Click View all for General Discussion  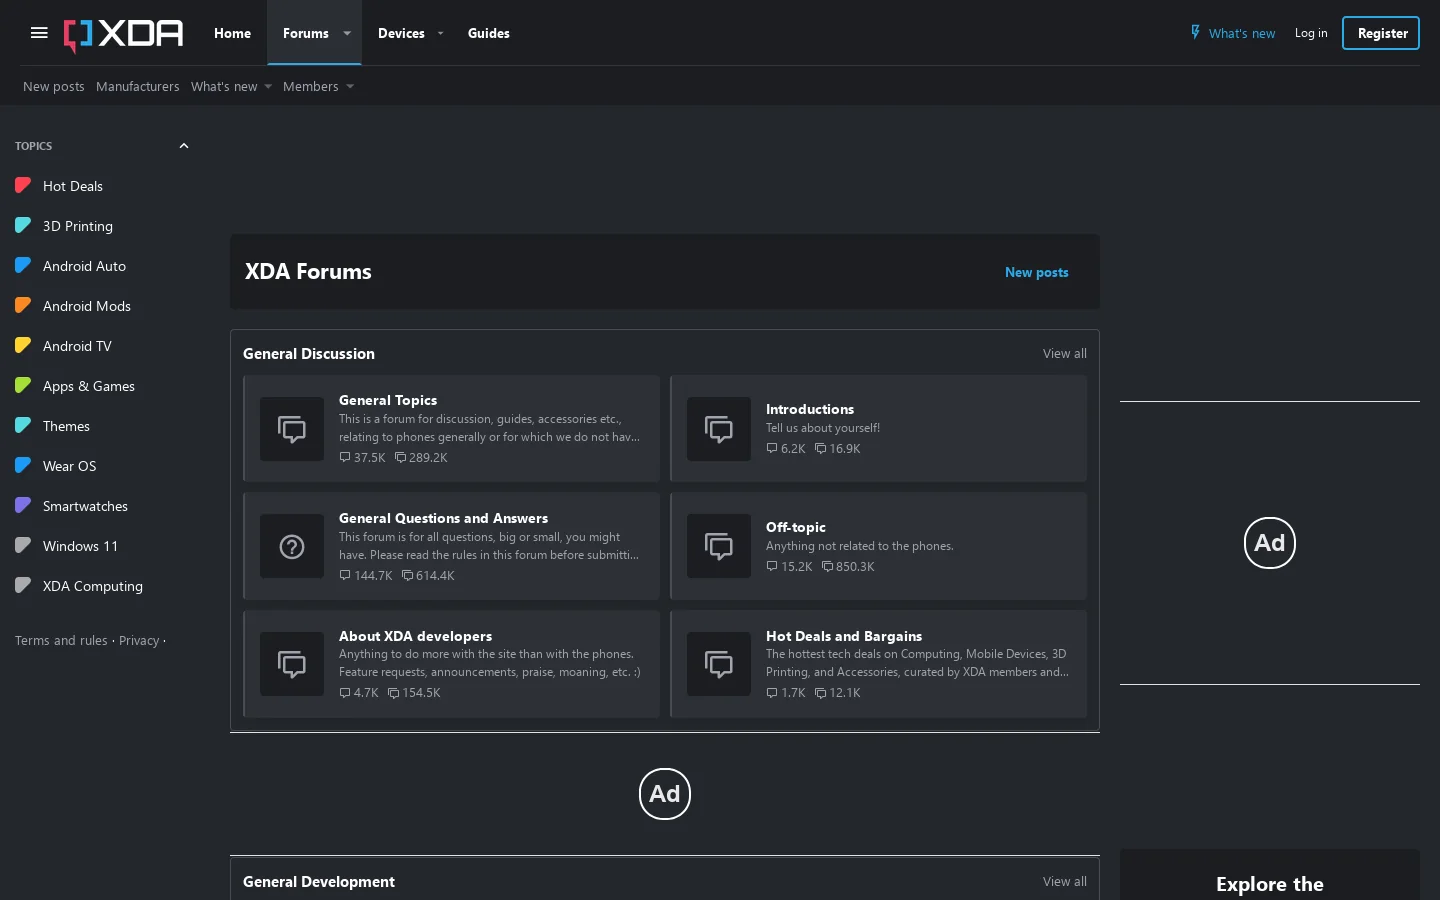[1065, 354]
